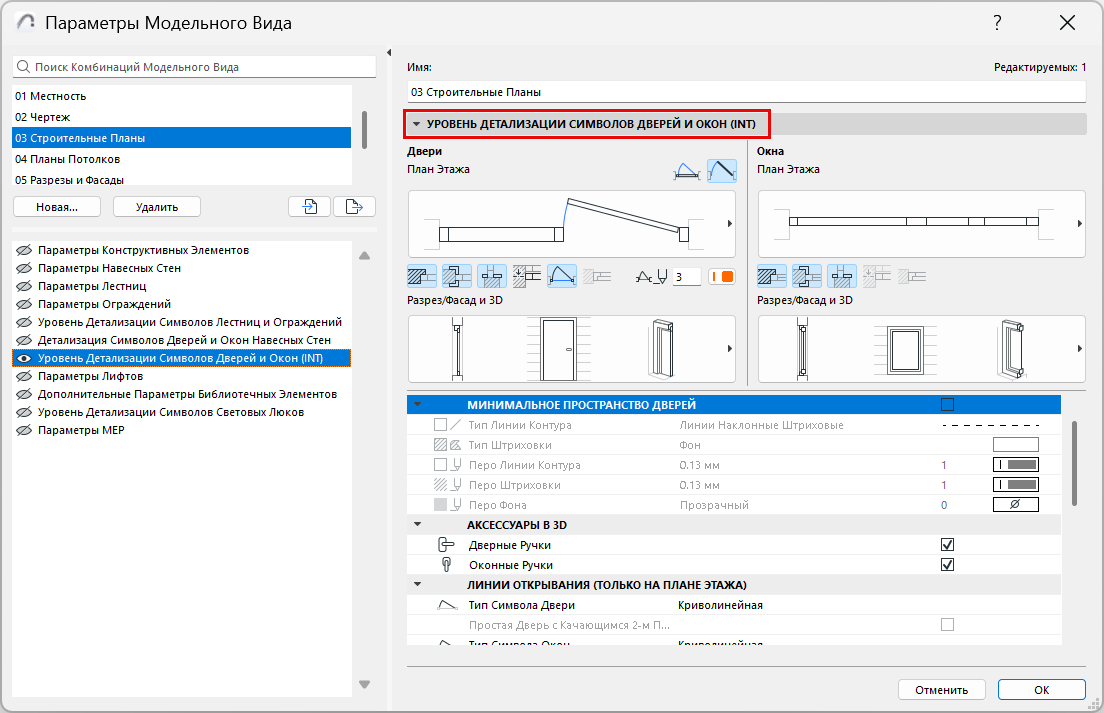Open window Разрез/Фасад и 3D detail flyout
1104x713 pixels.
(1079, 348)
